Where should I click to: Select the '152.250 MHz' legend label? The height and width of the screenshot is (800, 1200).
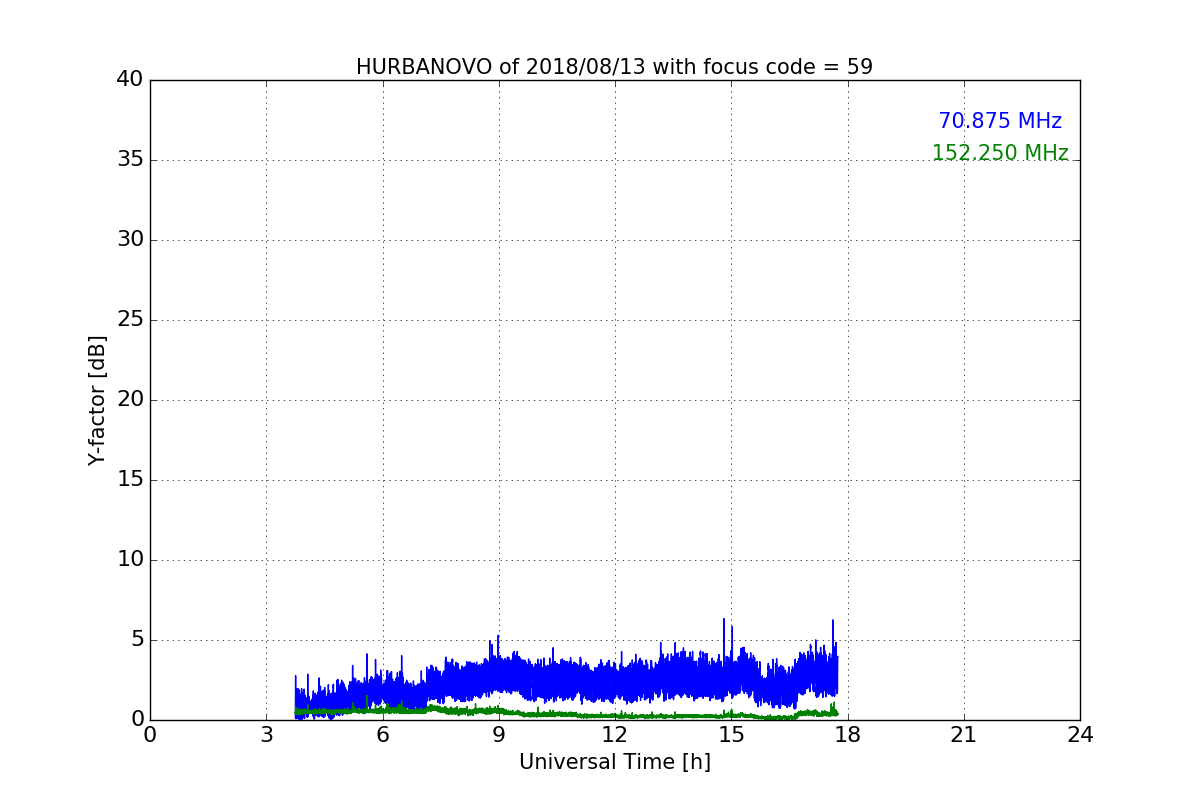(1000, 153)
